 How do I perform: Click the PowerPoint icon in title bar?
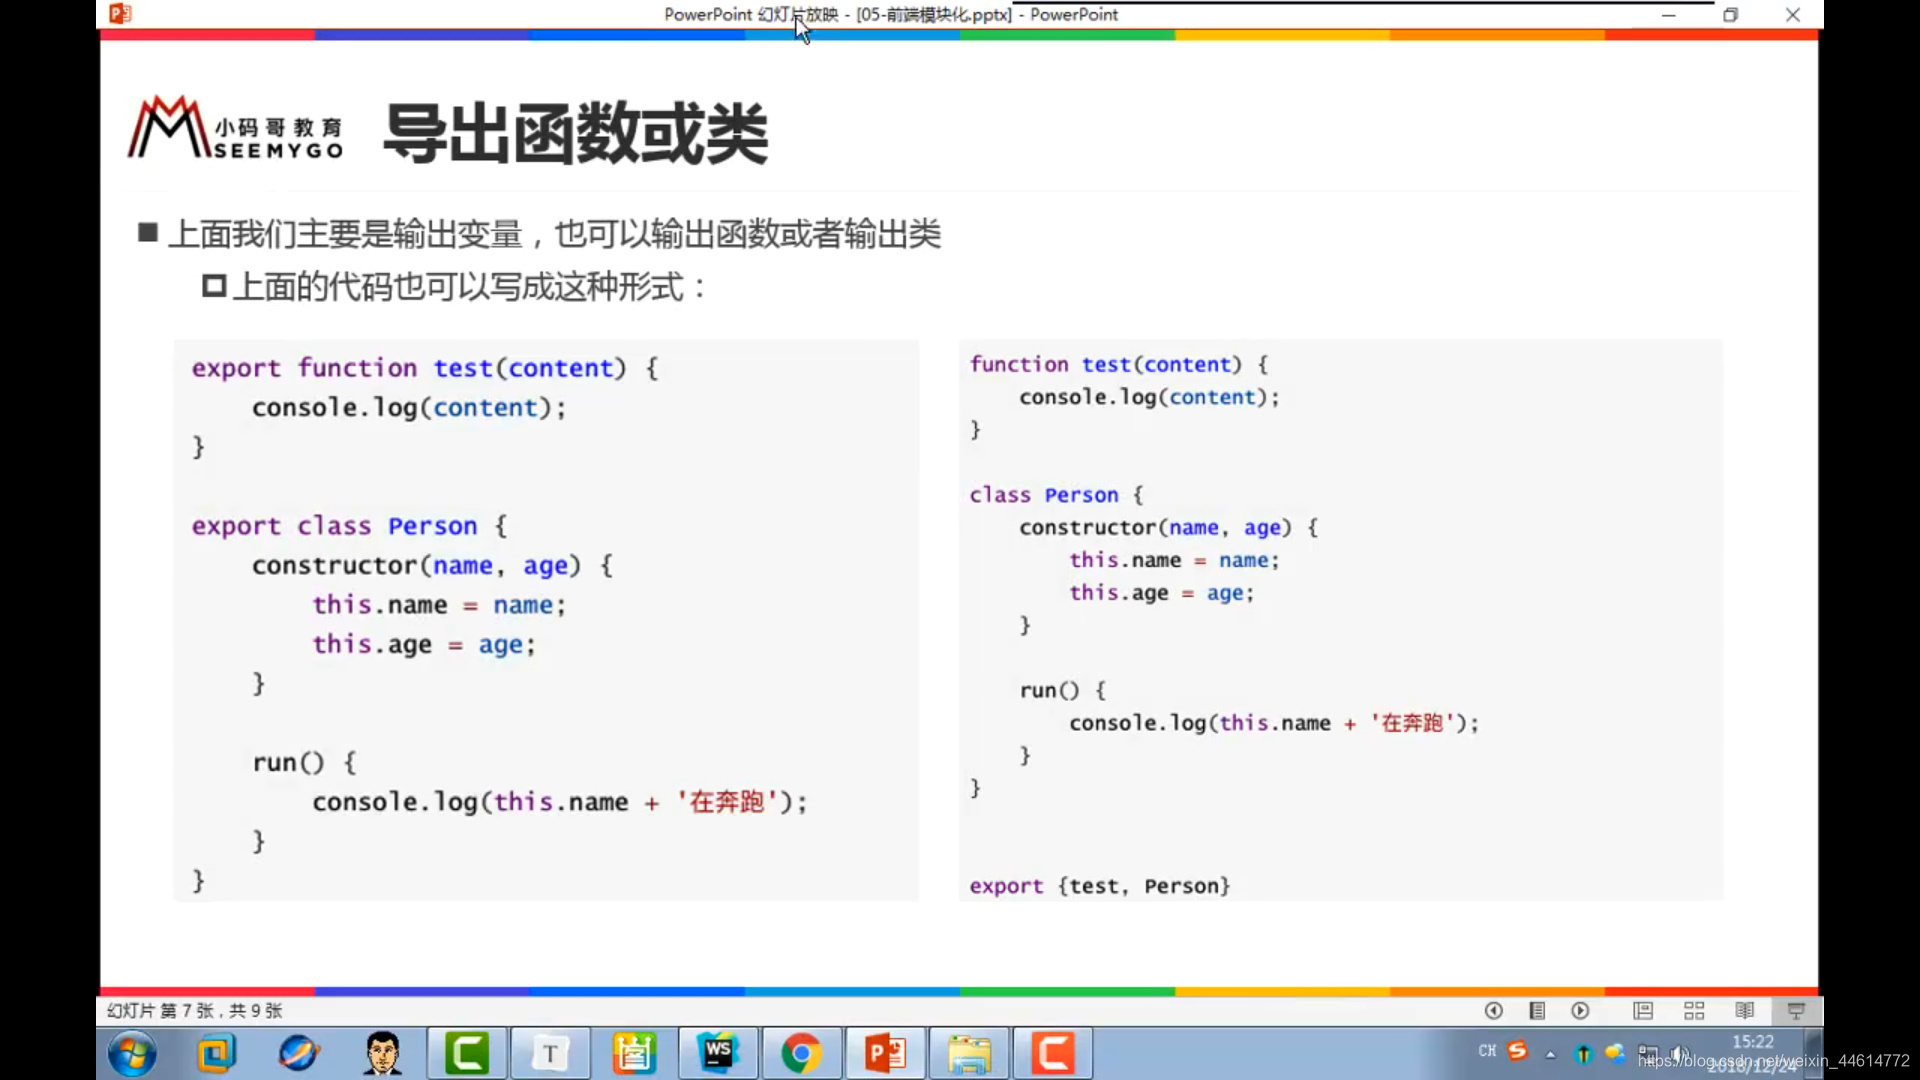(120, 14)
